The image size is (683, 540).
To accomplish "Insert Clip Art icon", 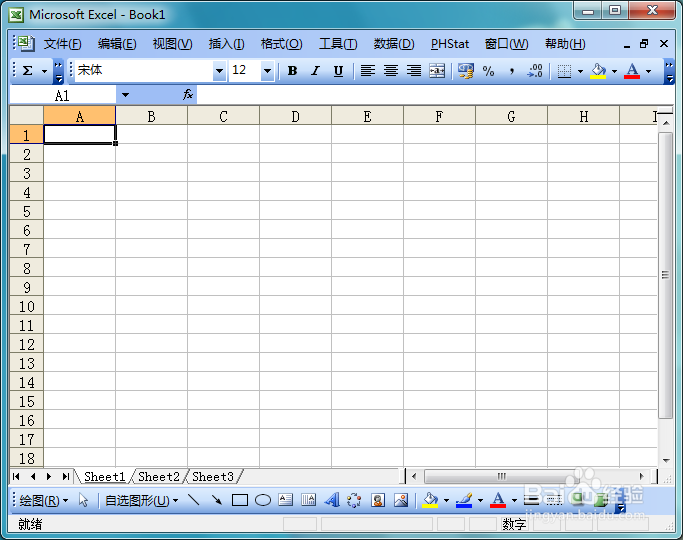I will tap(378, 500).
